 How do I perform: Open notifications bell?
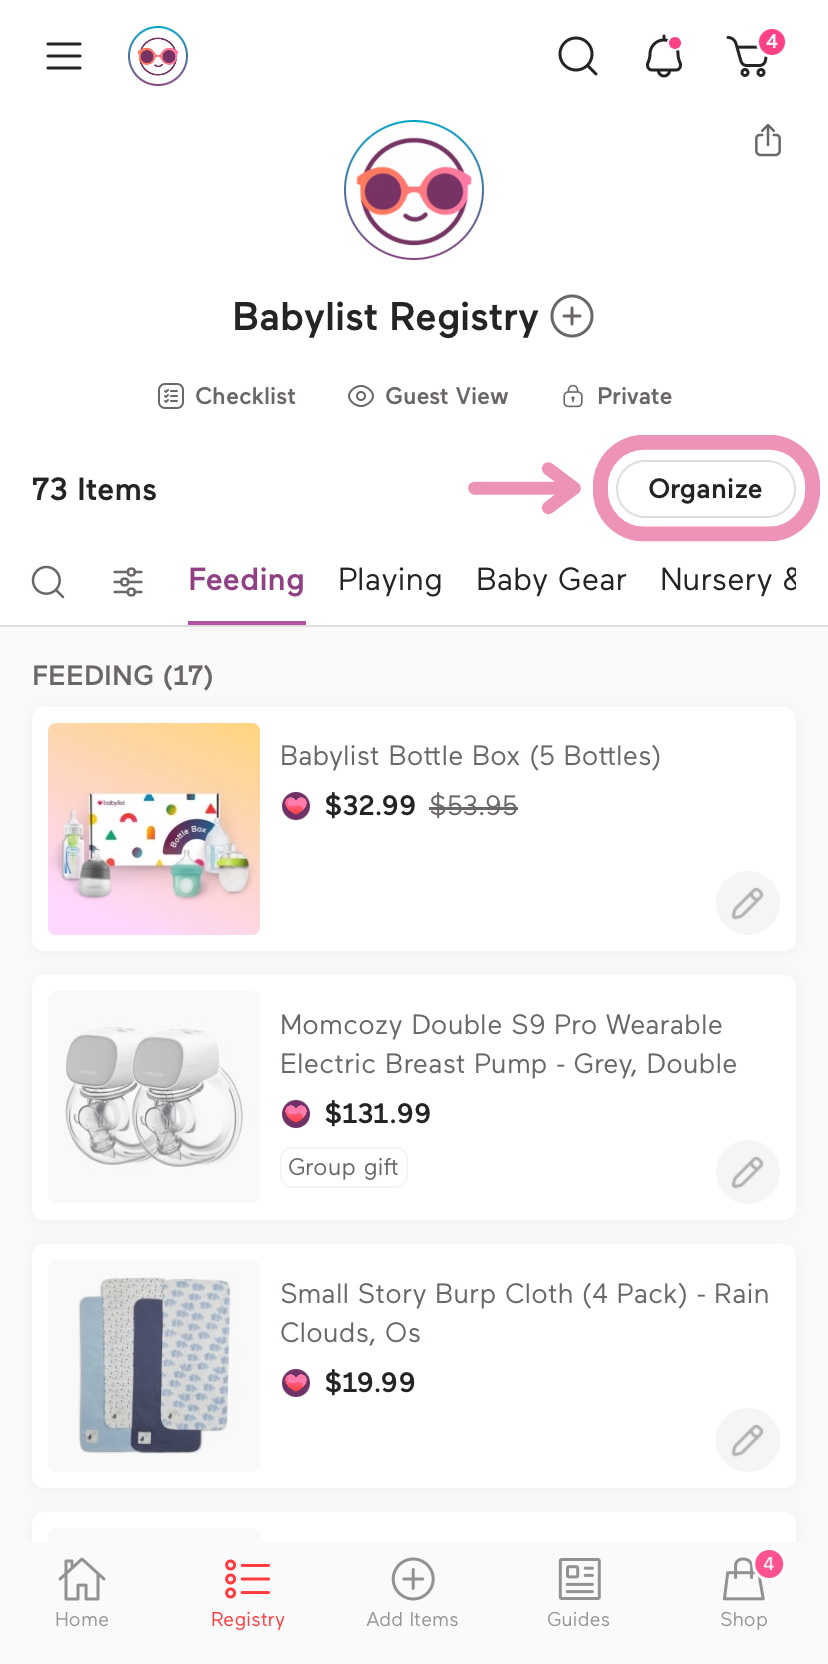coord(664,56)
